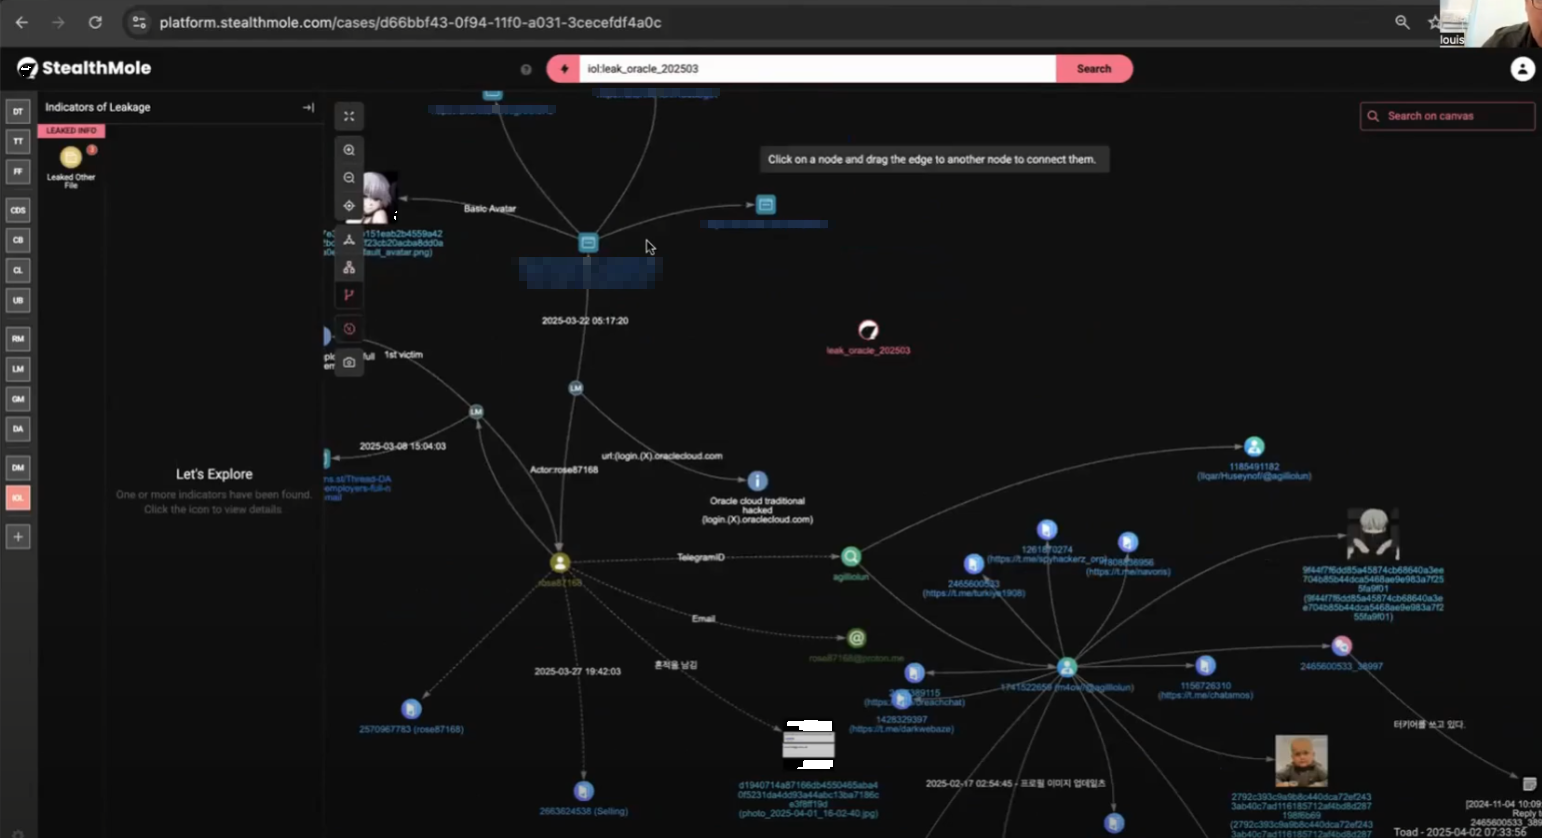
Task: Open the UB sidebar module
Action: pos(18,300)
